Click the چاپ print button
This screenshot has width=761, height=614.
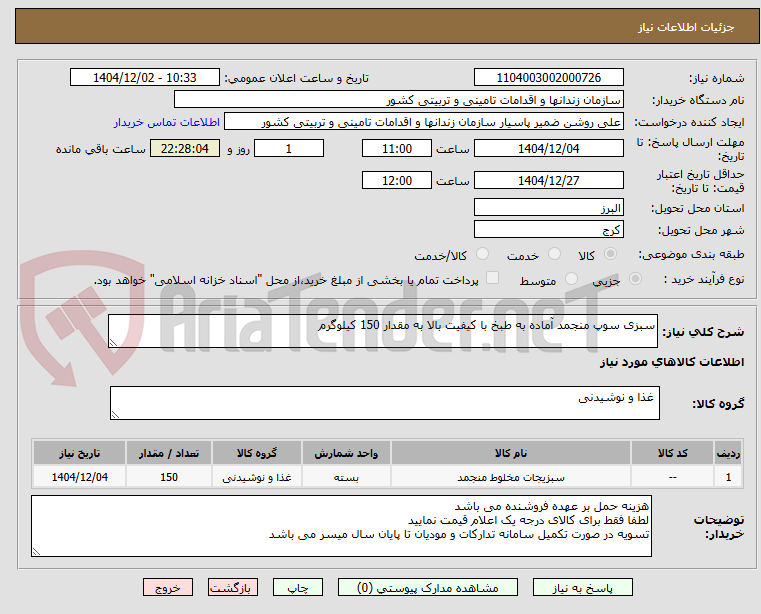[x=298, y=587]
